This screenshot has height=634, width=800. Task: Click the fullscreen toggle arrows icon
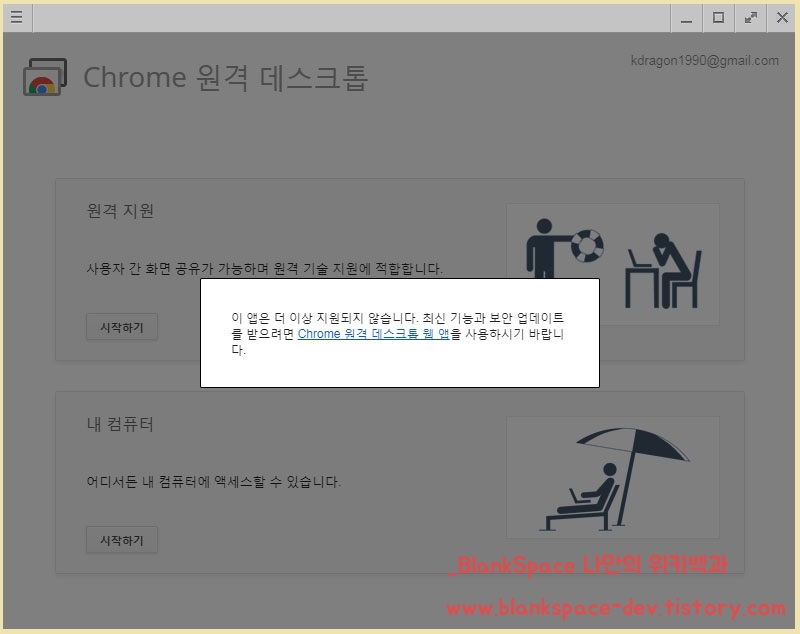(751, 18)
